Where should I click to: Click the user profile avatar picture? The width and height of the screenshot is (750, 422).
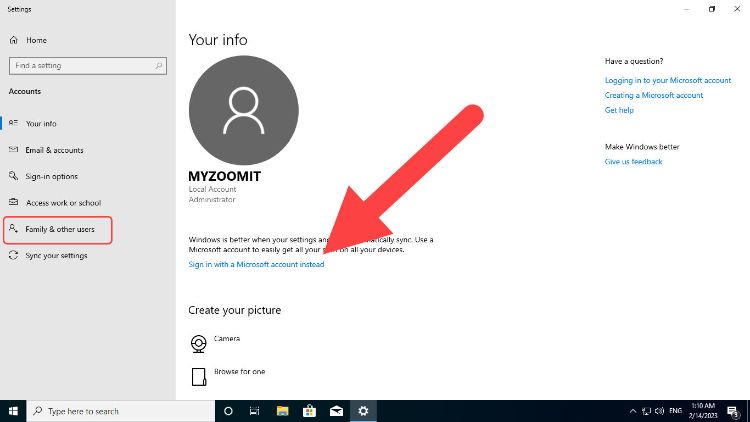point(243,110)
